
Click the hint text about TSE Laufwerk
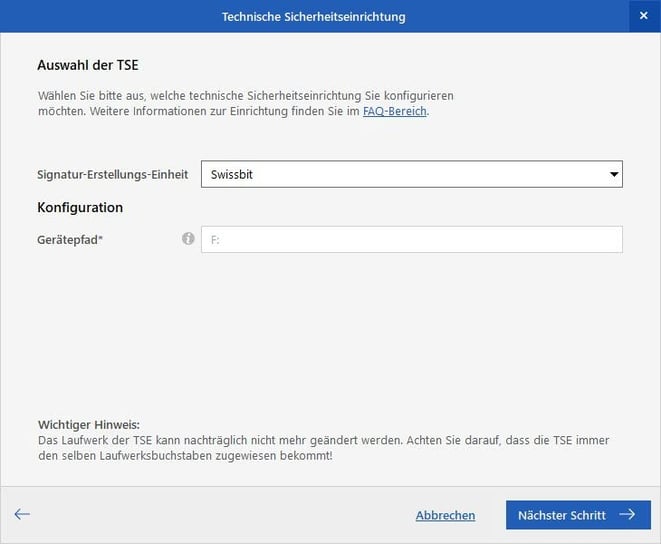(323, 448)
